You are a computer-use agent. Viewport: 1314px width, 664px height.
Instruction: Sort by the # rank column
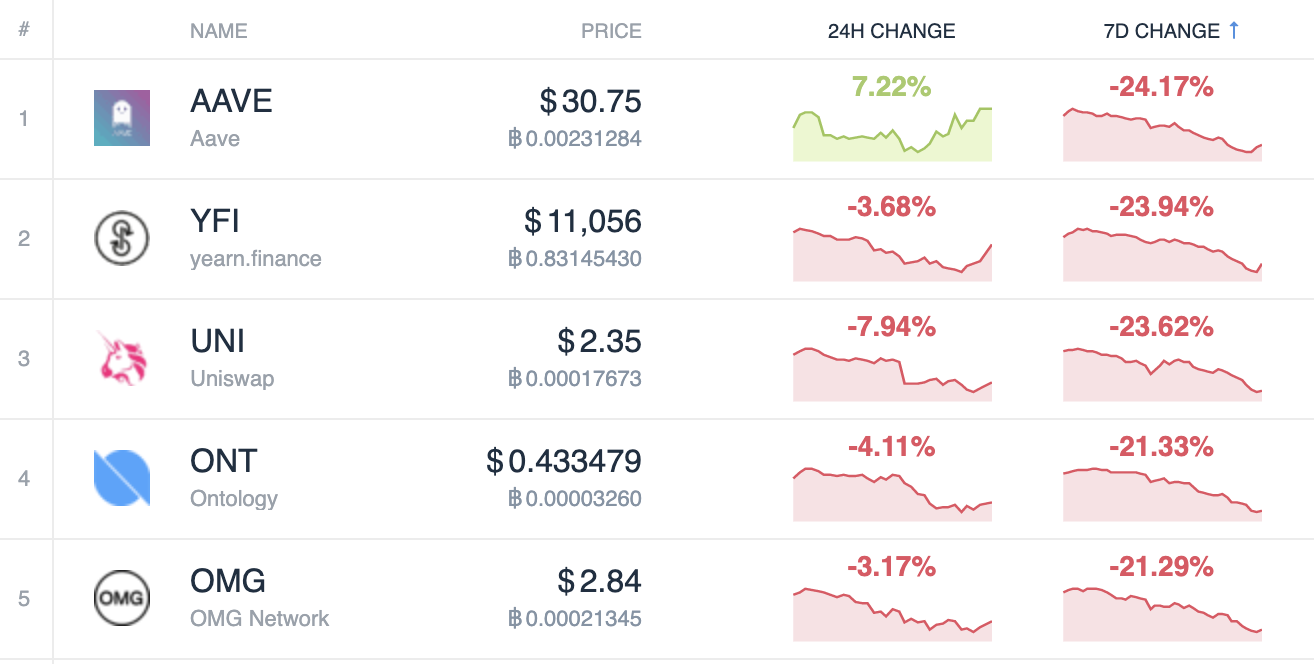23,30
